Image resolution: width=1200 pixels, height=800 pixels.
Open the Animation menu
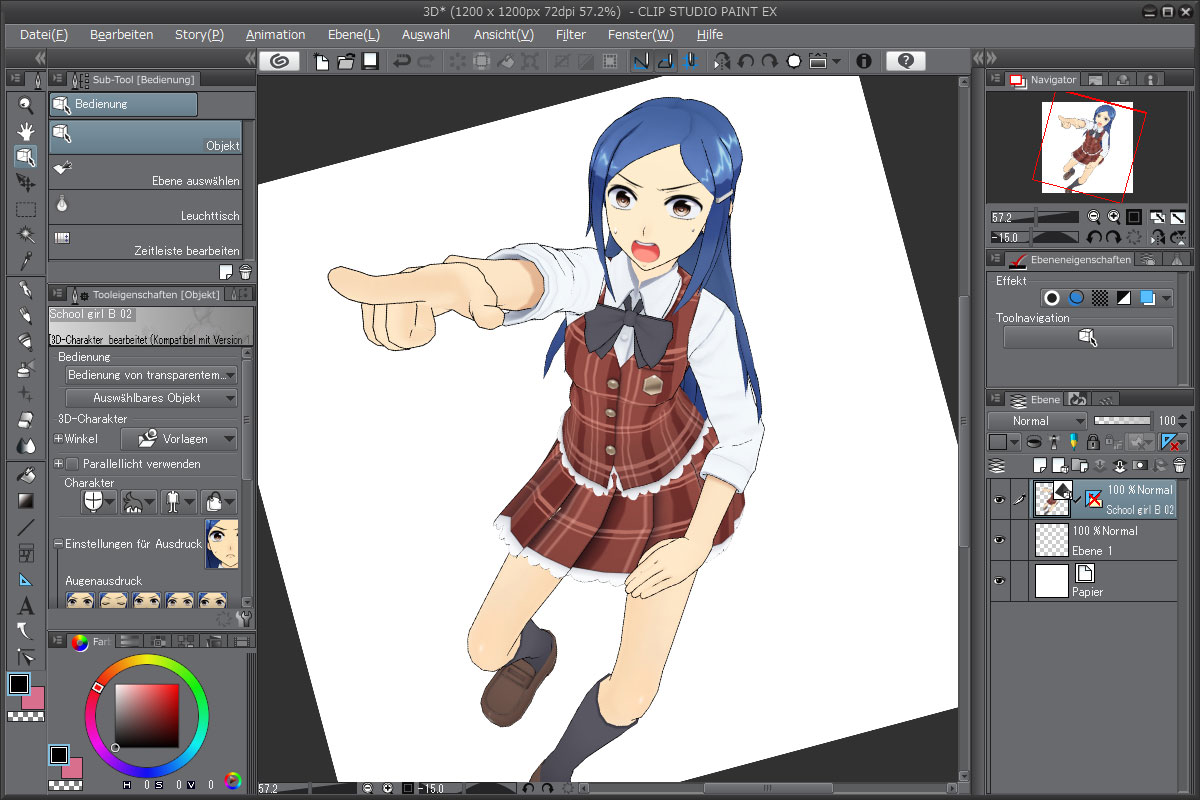[x=275, y=34]
